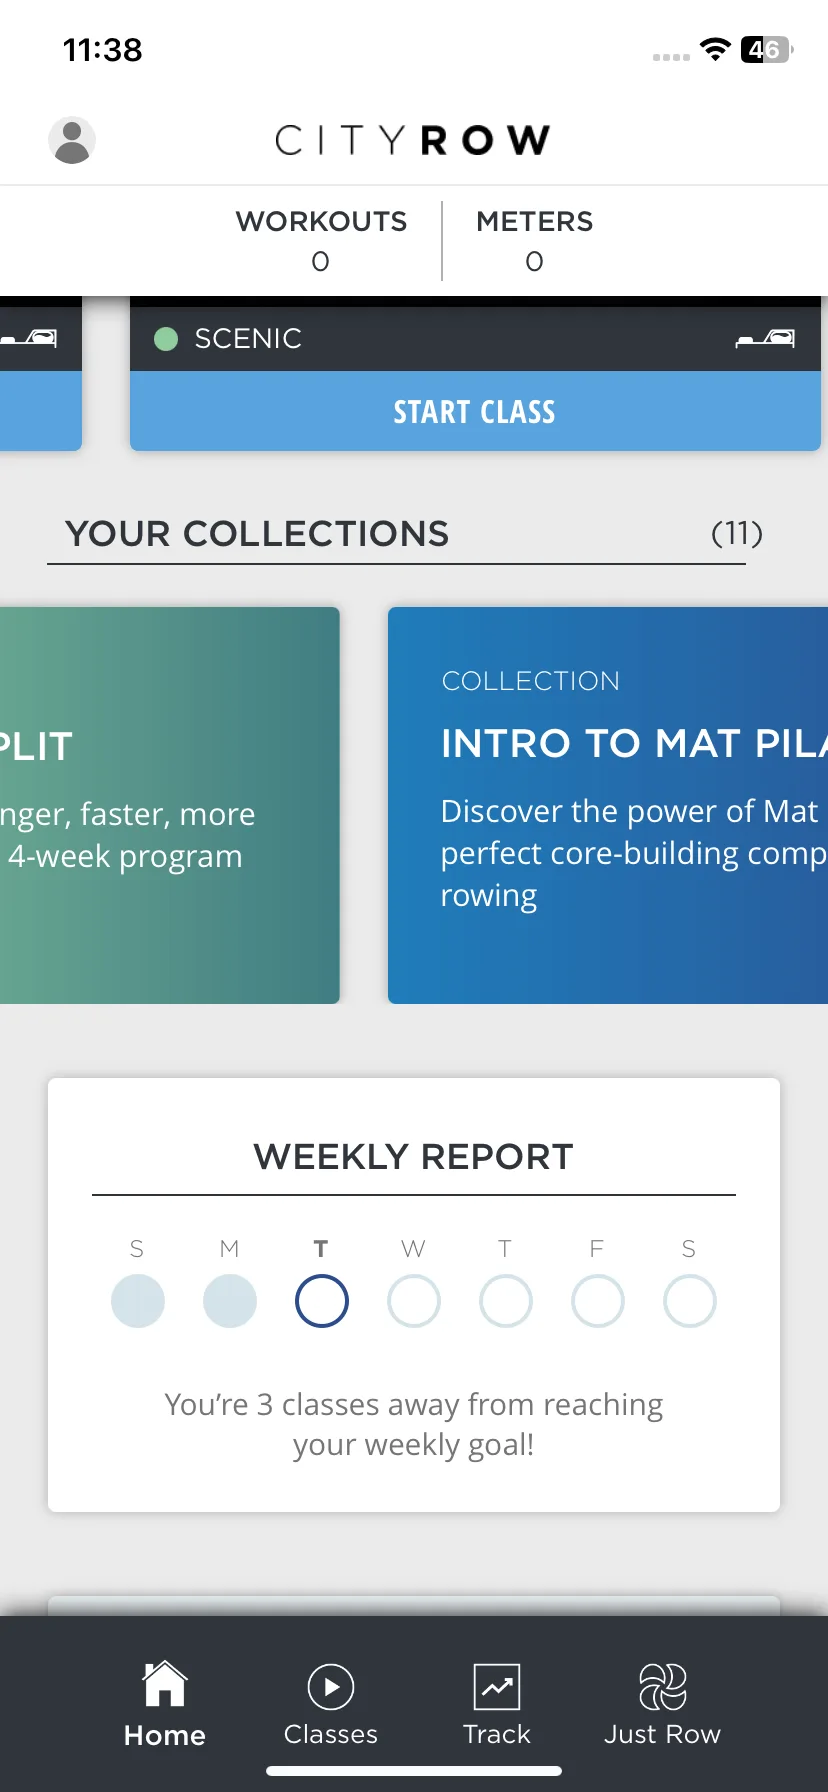Viewport: 828px width, 1792px height.
Task: Open the Intro to Mat Pilates collection card
Action: (608, 805)
